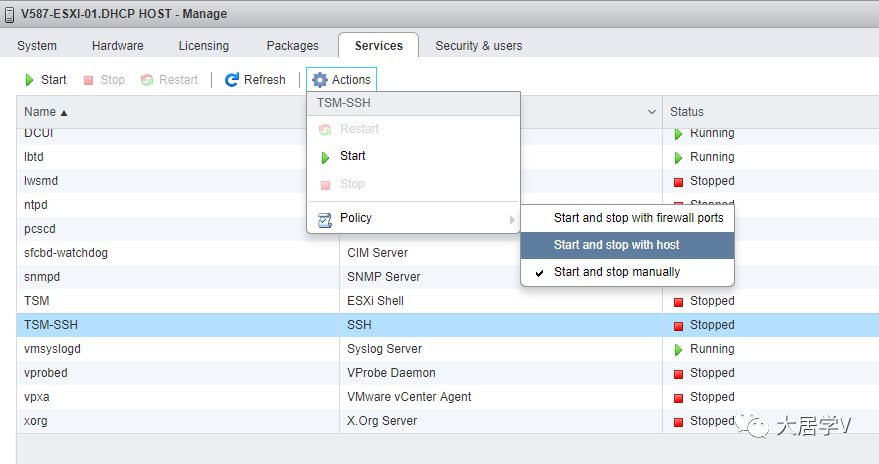The height and width of the screenshot is (464, 879).
Task: Select the sfcbd-watchdog service row
Action: [x=170, y=253]
